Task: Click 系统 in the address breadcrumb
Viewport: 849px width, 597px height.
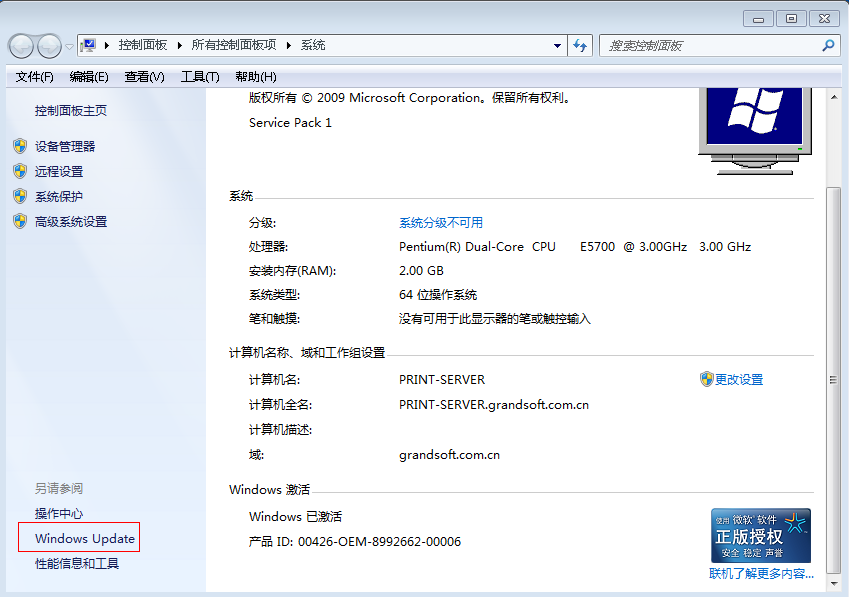Action: 313,45
